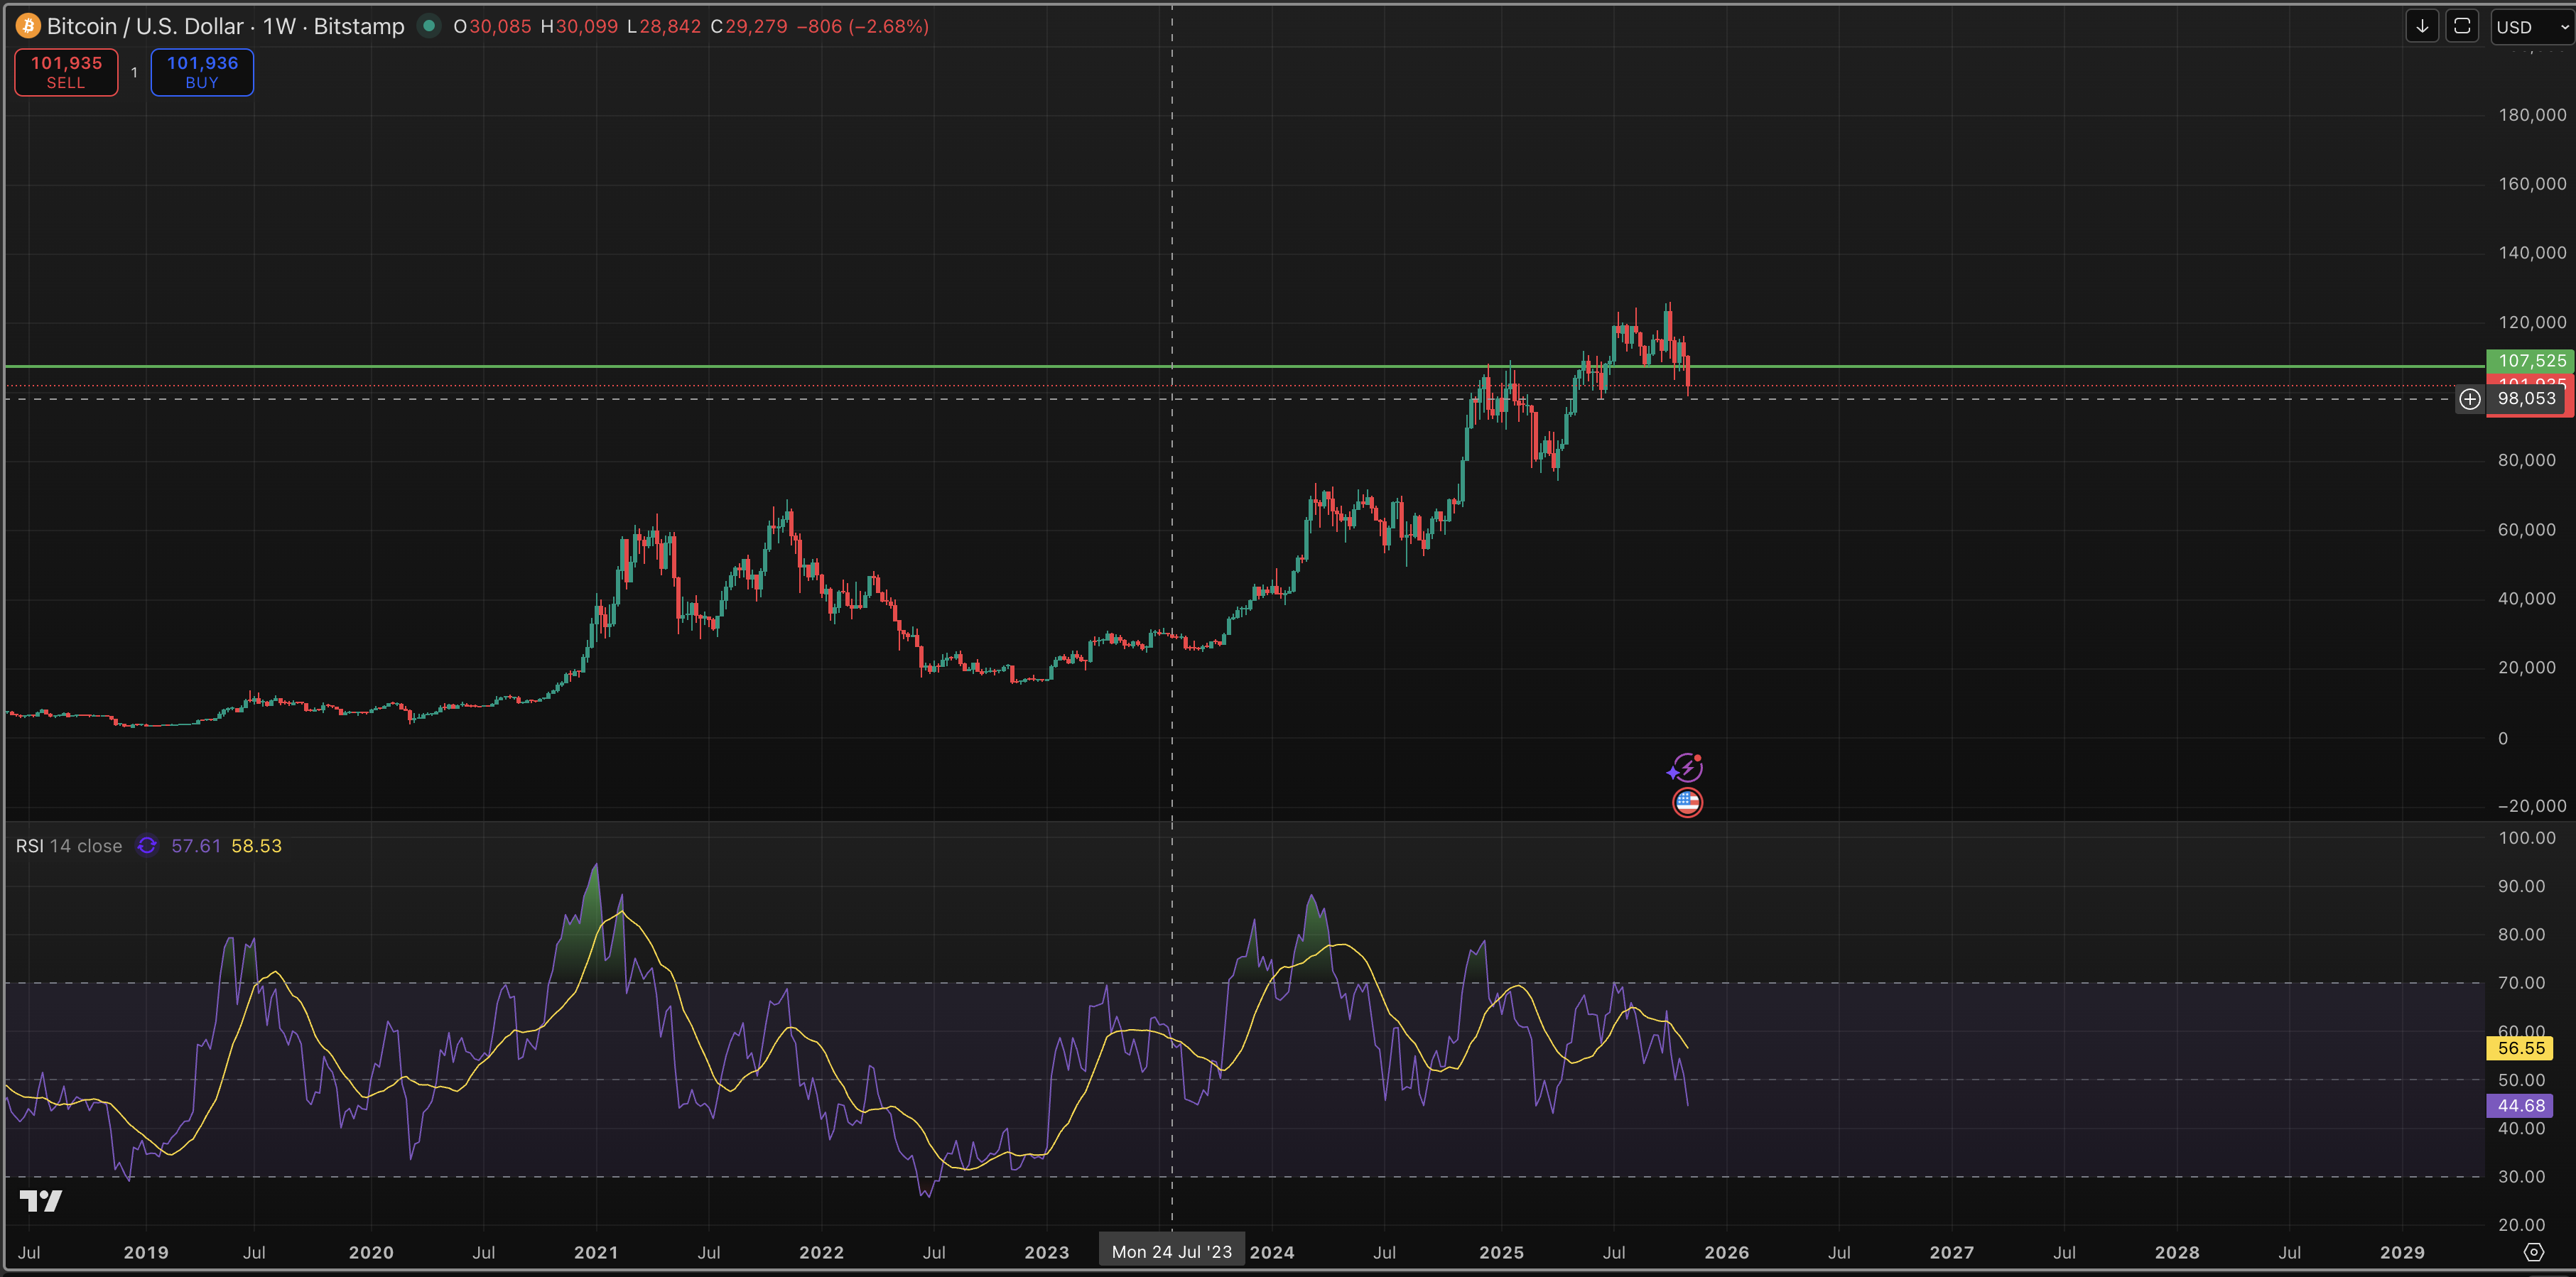Toggle fullscreen chart mode icon
Image resolution: width=2576 pixels, height=1277 pixels.
point(2462,26)
